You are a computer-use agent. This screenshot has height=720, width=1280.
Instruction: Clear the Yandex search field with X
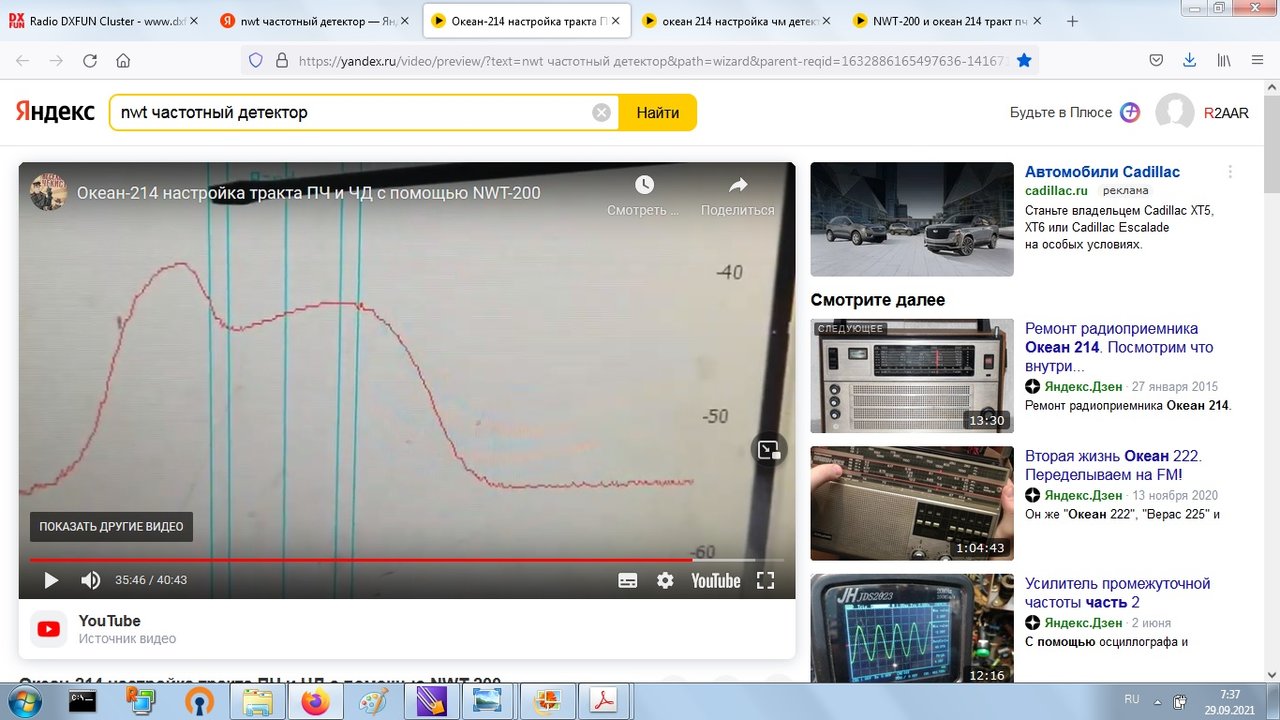tap(601, 113)
